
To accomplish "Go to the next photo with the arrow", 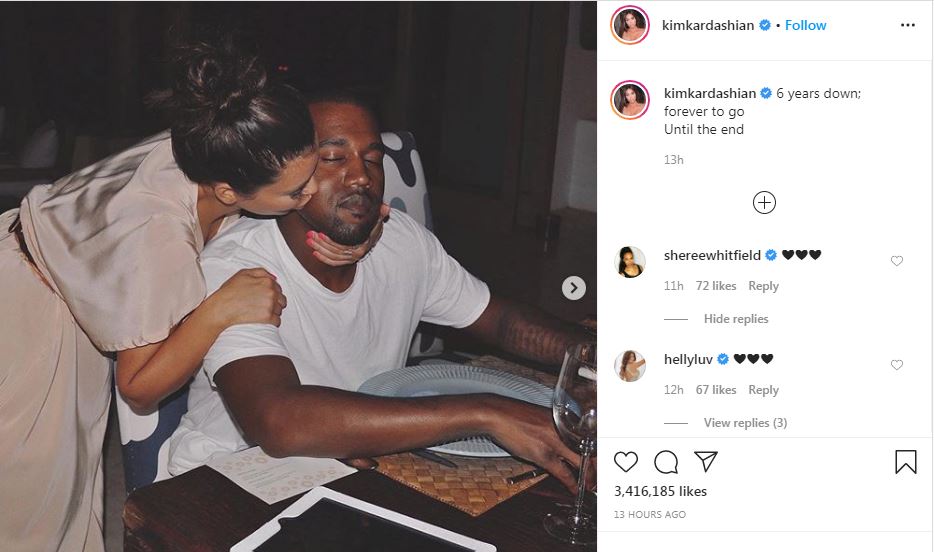I will point(574,288).
